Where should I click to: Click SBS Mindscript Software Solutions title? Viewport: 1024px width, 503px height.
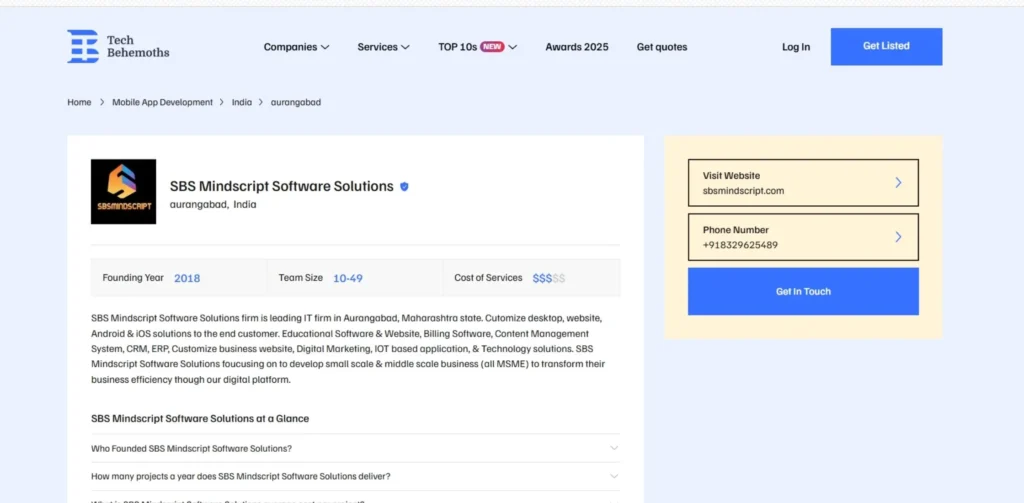click(x=281, y=186)
